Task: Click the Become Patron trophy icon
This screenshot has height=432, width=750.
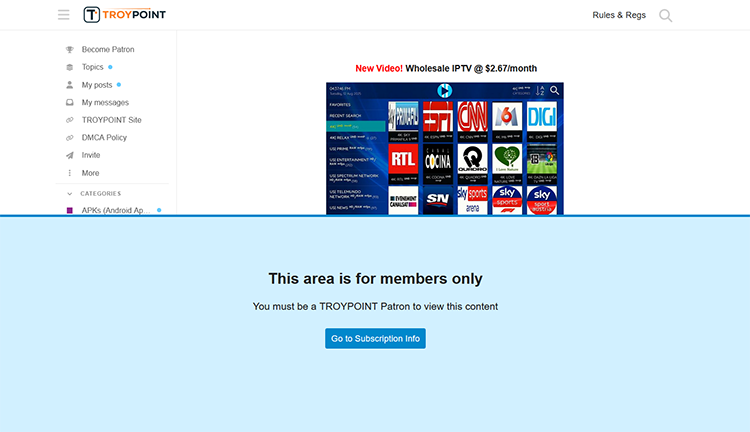Action: pos(69,49)
